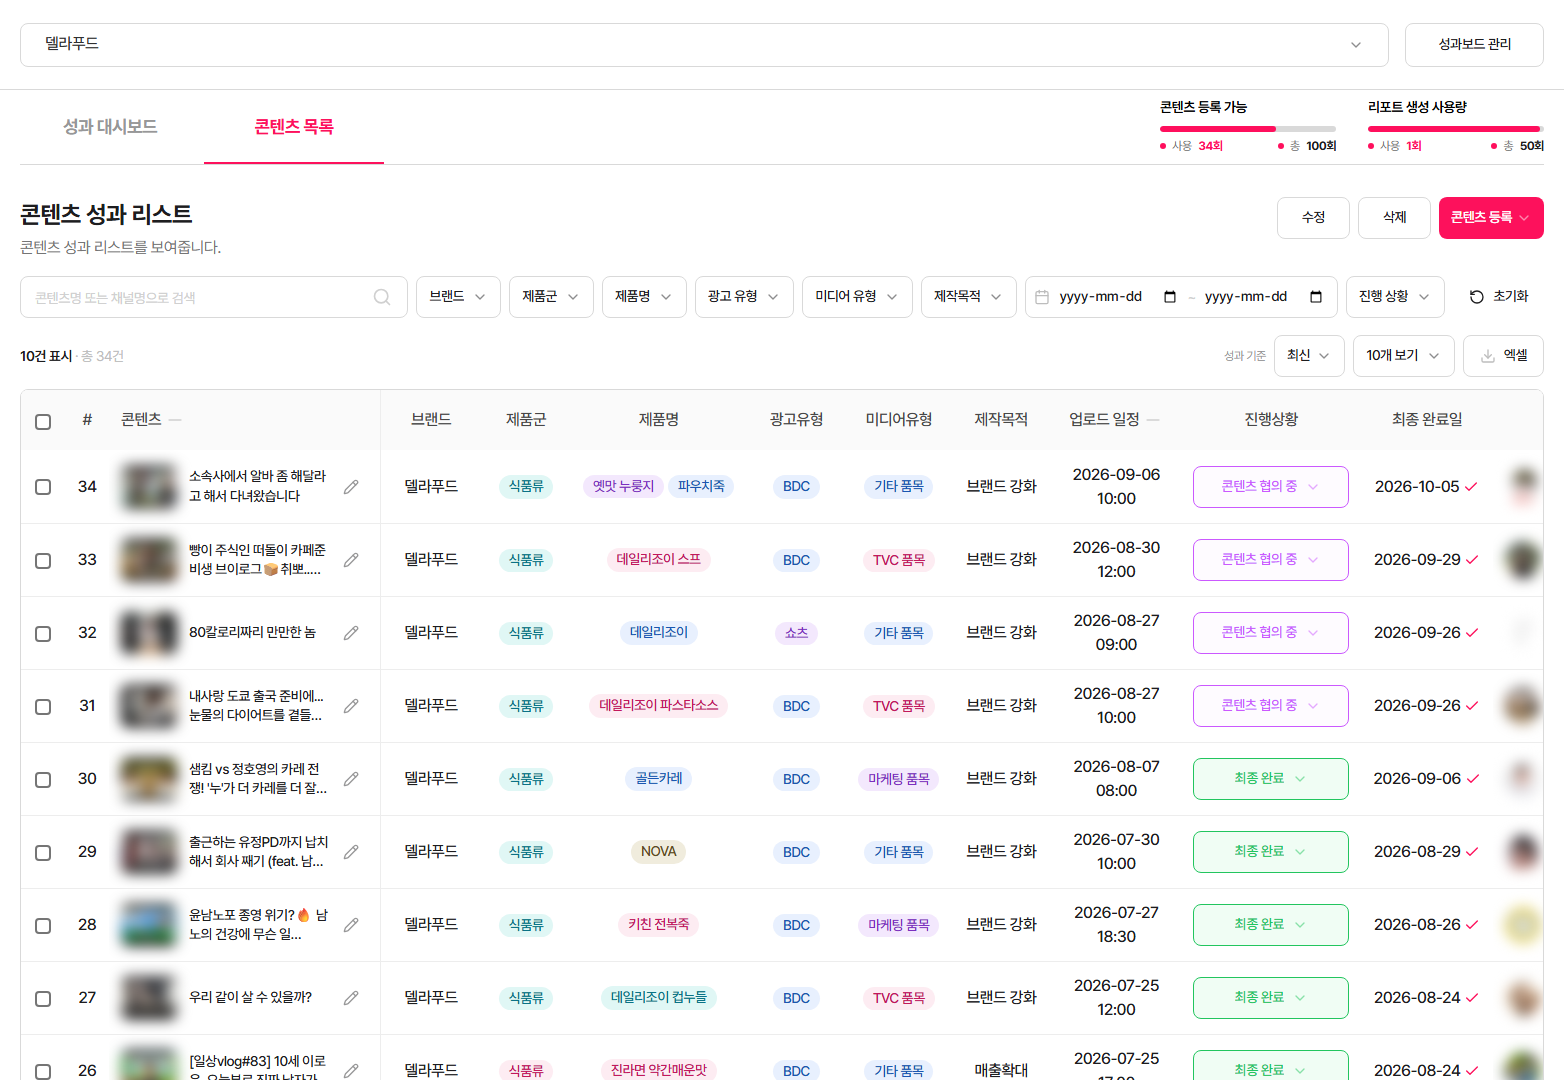Viewport: 1564px width, 1080px height.
Task: Click red checkmark next to 2026-10-05
Action: (x=1471, y=487)
